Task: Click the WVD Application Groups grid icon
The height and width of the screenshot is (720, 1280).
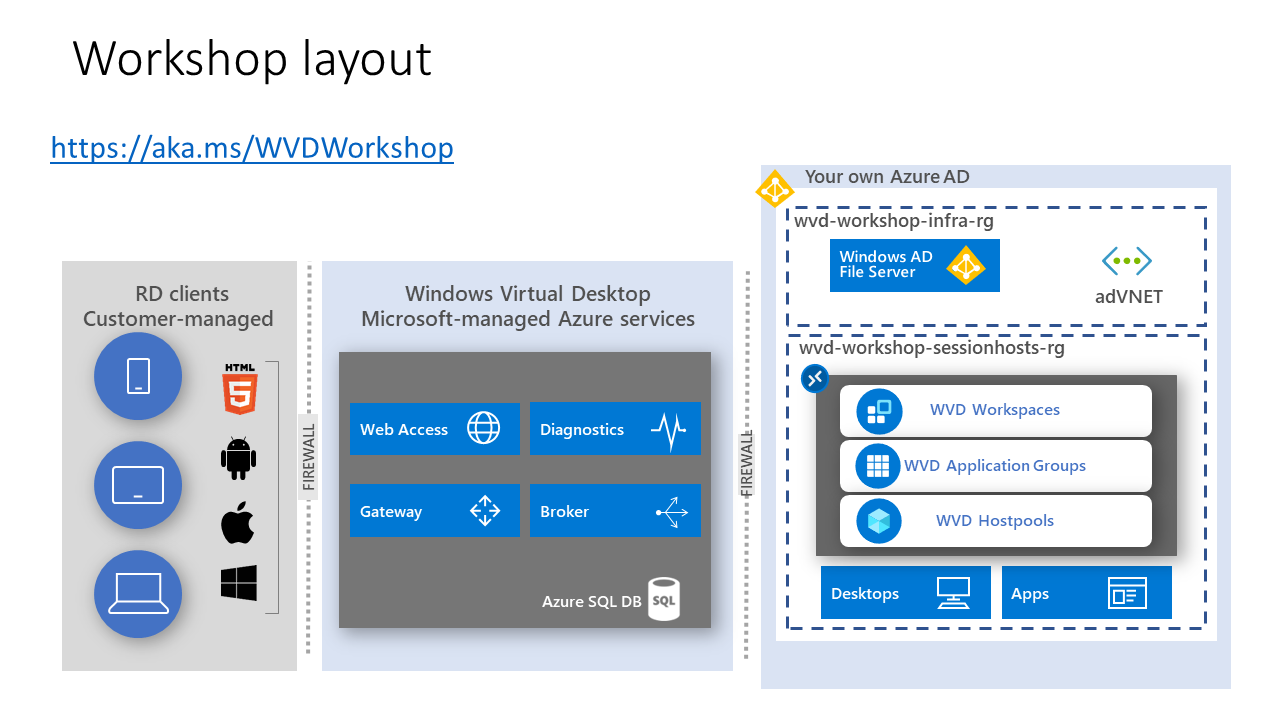Action: coord(876,465)
